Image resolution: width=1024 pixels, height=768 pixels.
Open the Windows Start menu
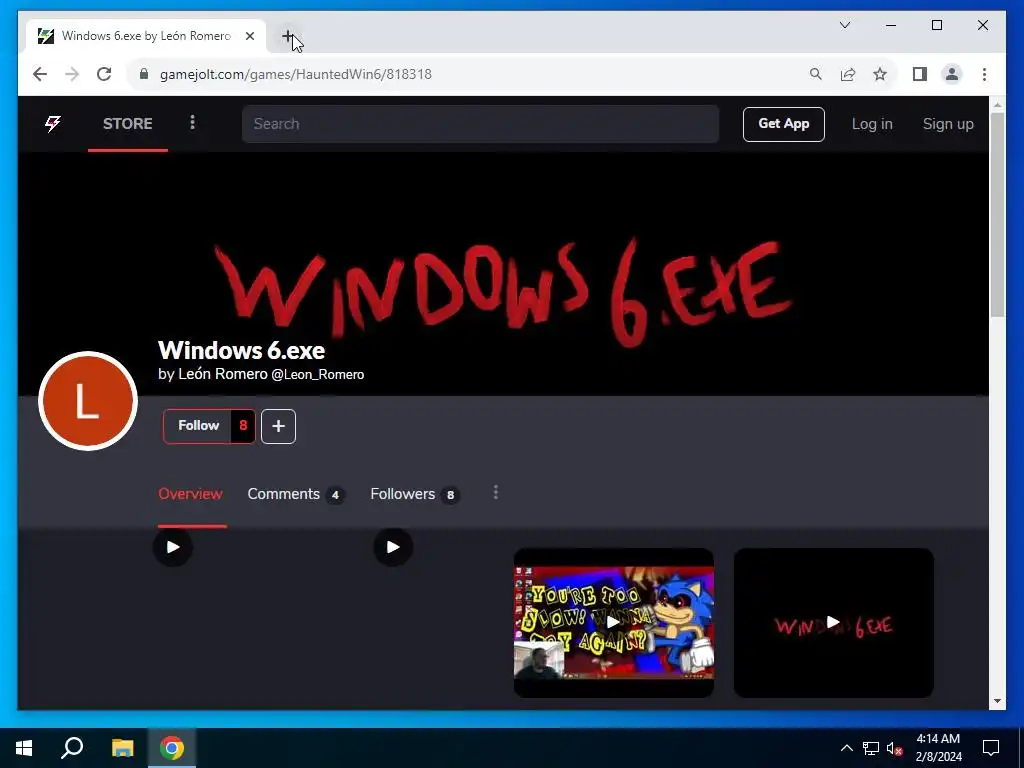pyautogui.click(x=24, y=748)
